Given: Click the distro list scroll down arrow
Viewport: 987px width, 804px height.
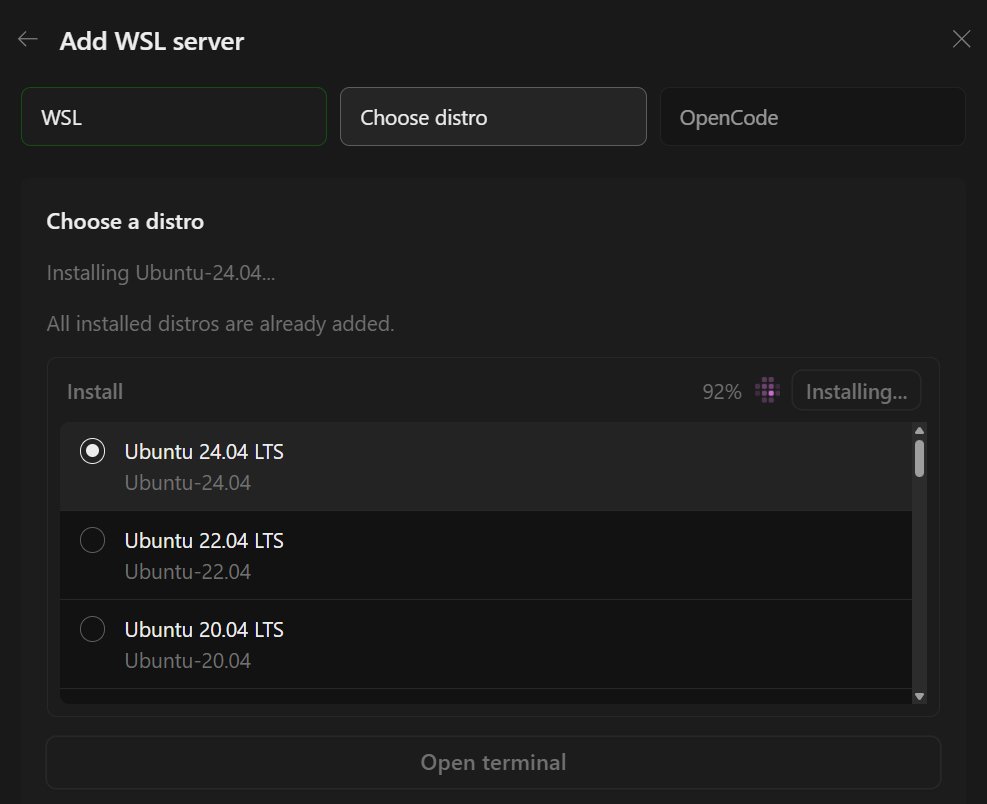Looking at the screenshot, I should click(919, 696).
